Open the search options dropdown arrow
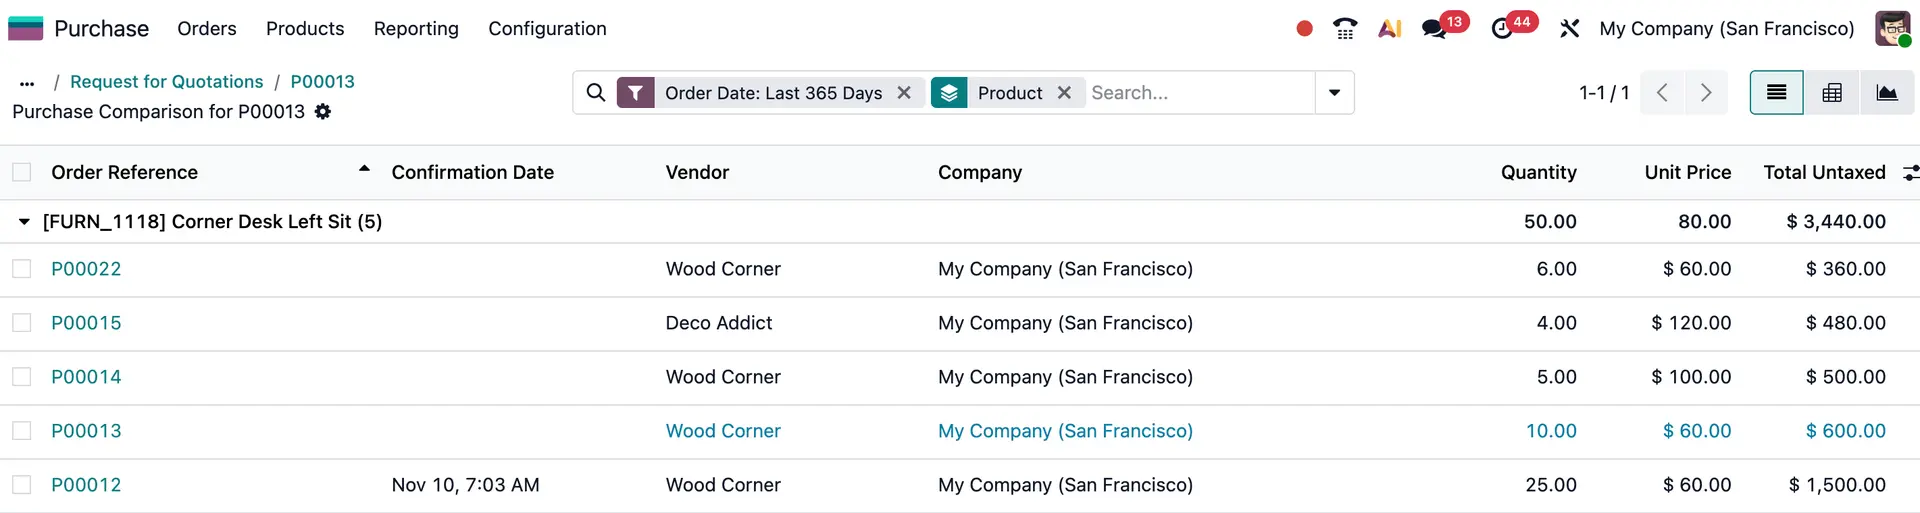 1334,93
